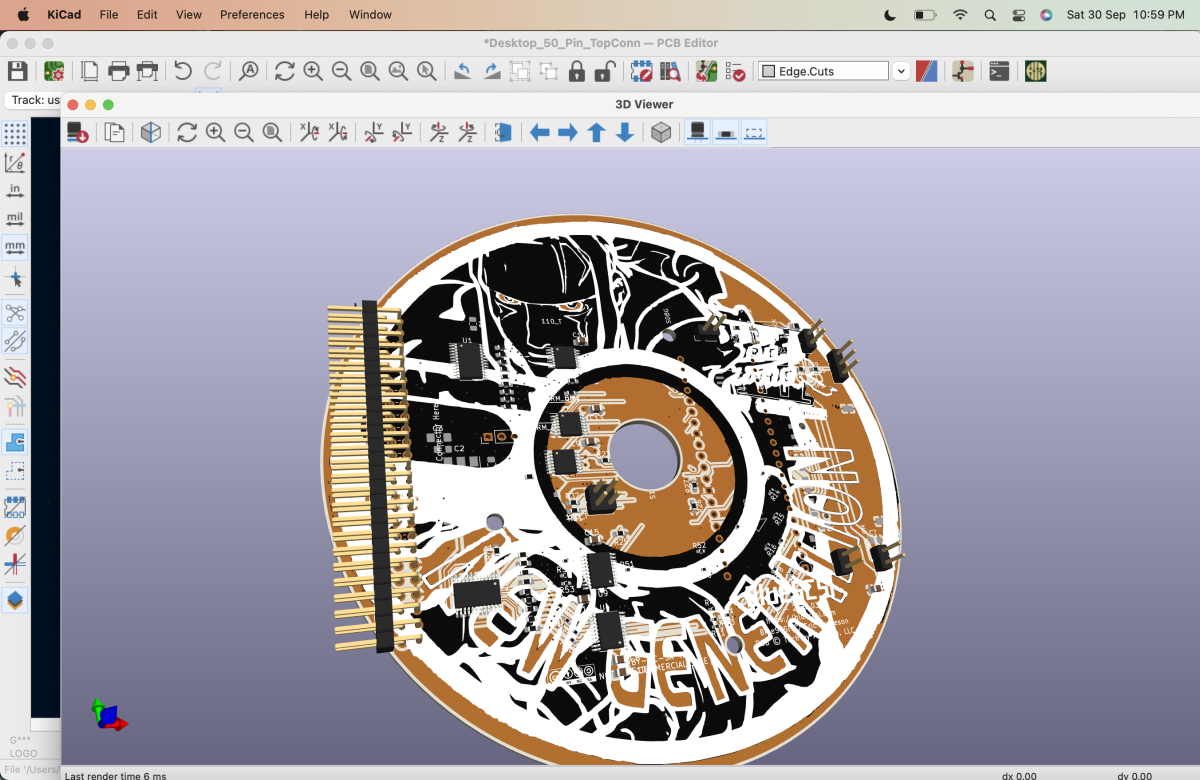This screenshot has height=780, width=1200.
Task: Open the Footprint Library Browser
Action: click(x=670, y=71)
